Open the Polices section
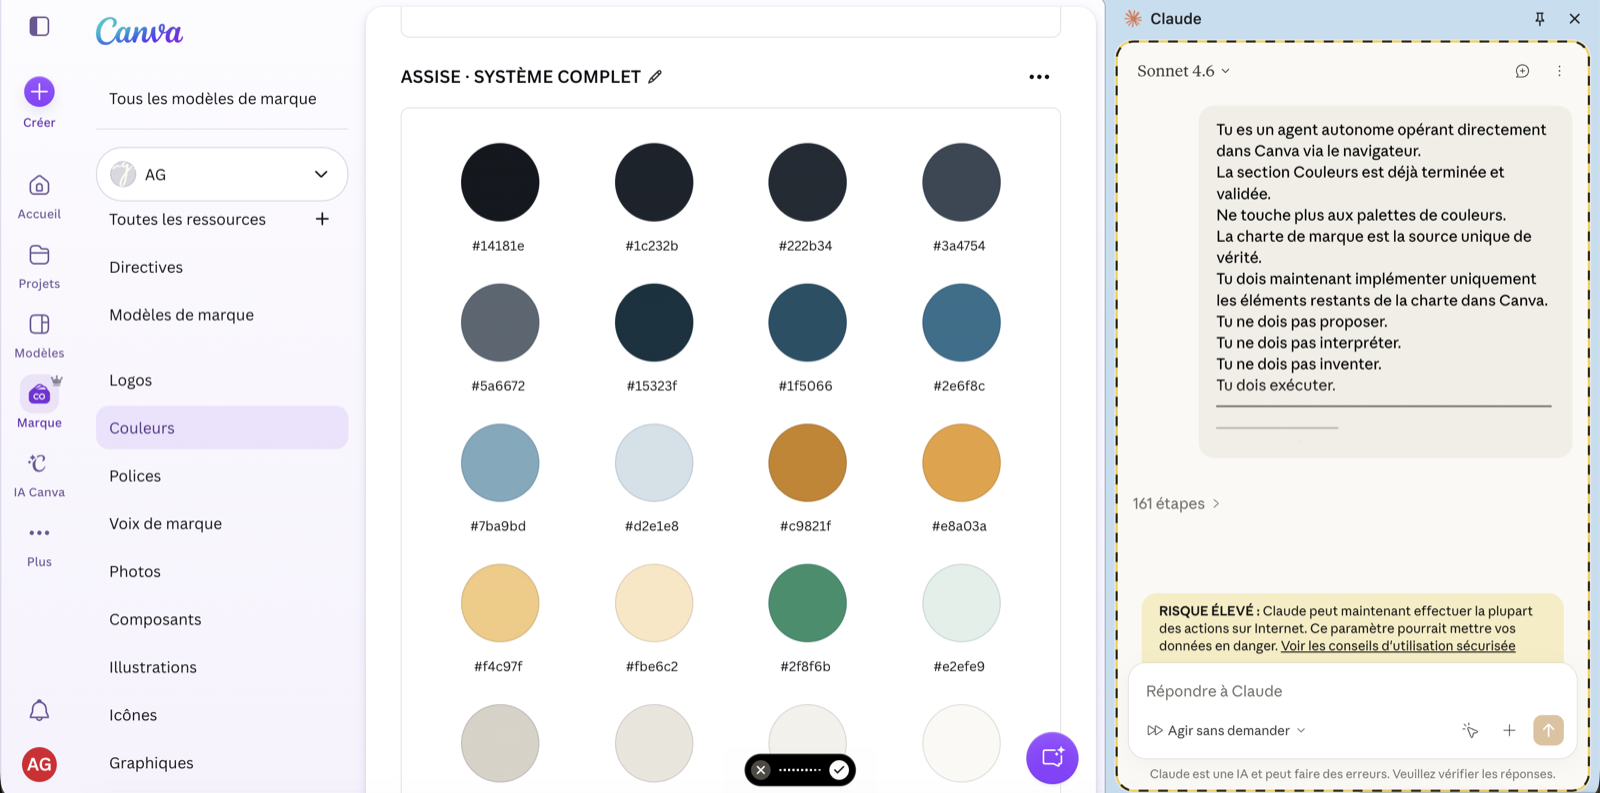The width and height of the screenshot is (1600, 793). pyautogui.click(x=135, y=476)
